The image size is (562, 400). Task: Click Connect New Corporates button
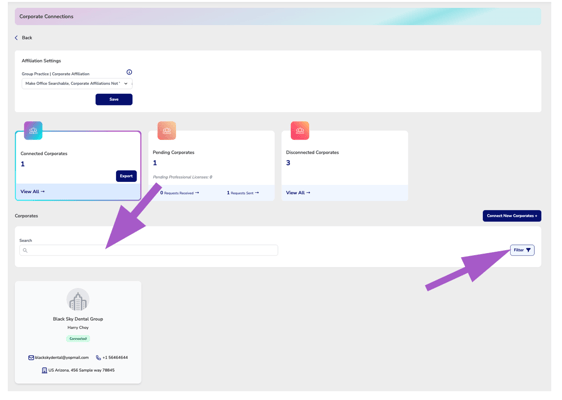coord(512,216)
